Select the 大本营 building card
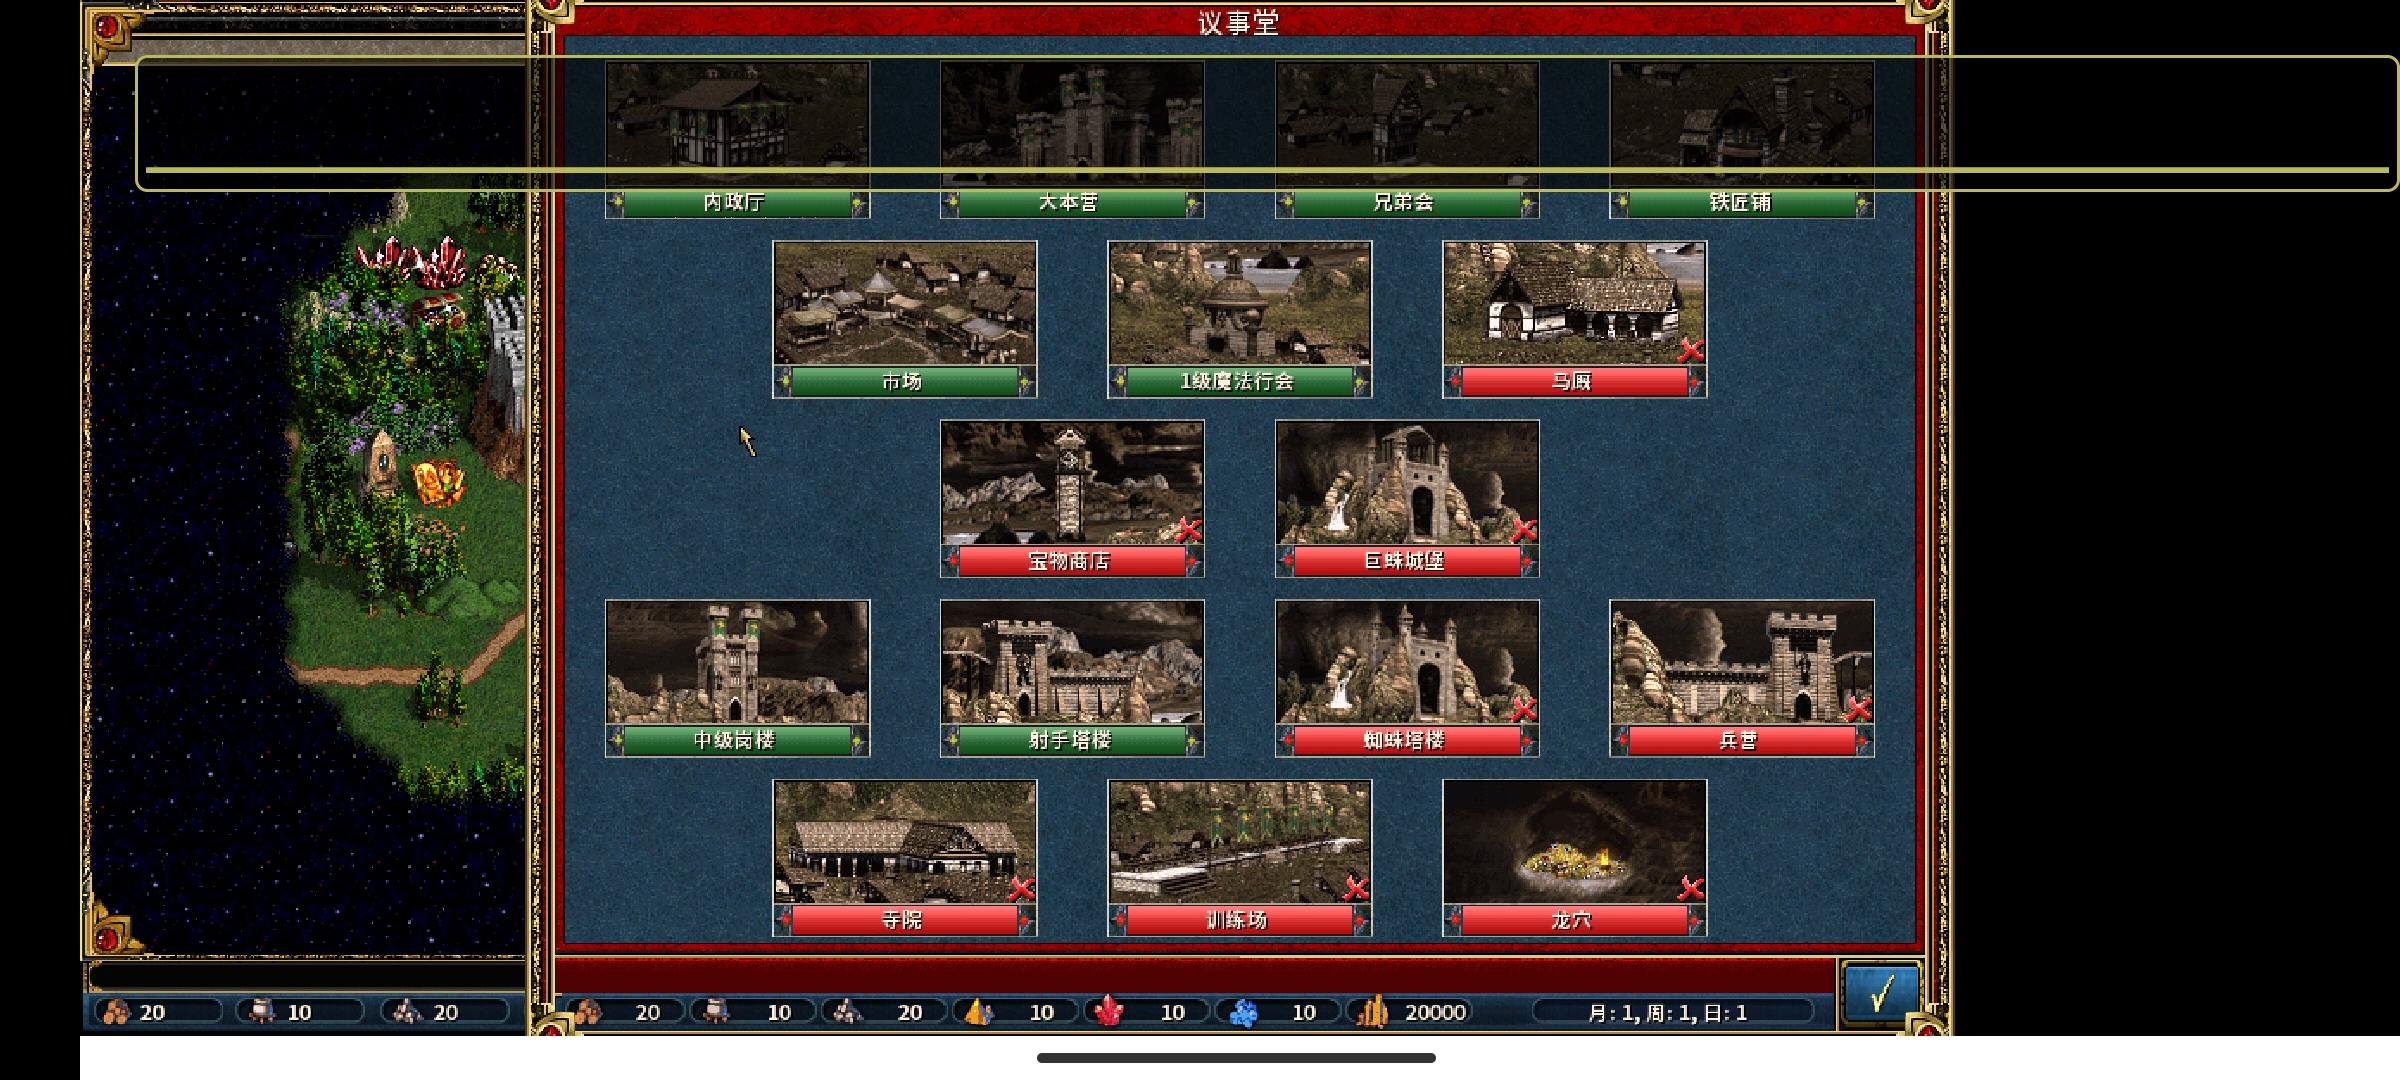The image size is (2400, 1080). (x=1072, y=139)
